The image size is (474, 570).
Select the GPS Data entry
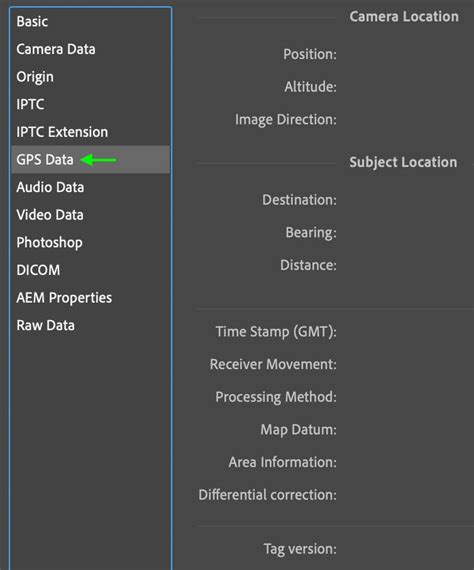tap(91, 160)
